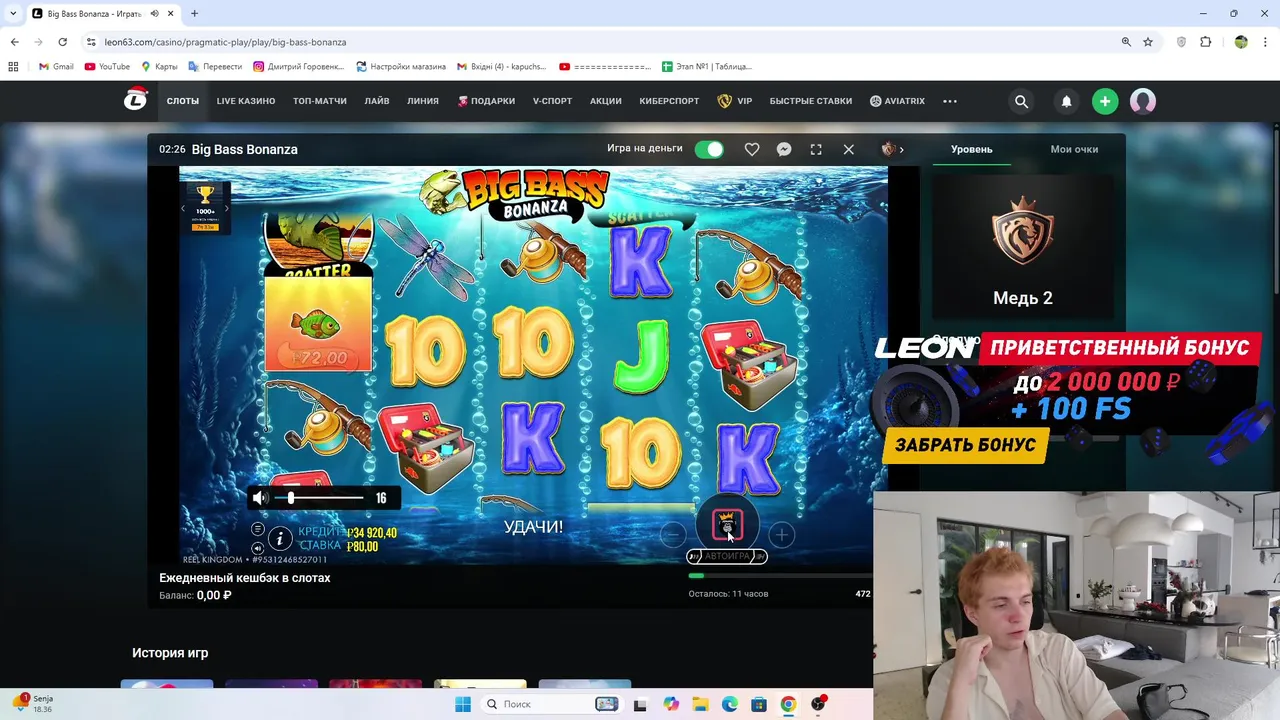The image size is (1280, 720).
Task: Open the user profile avatar
Action: [1143, 101]
